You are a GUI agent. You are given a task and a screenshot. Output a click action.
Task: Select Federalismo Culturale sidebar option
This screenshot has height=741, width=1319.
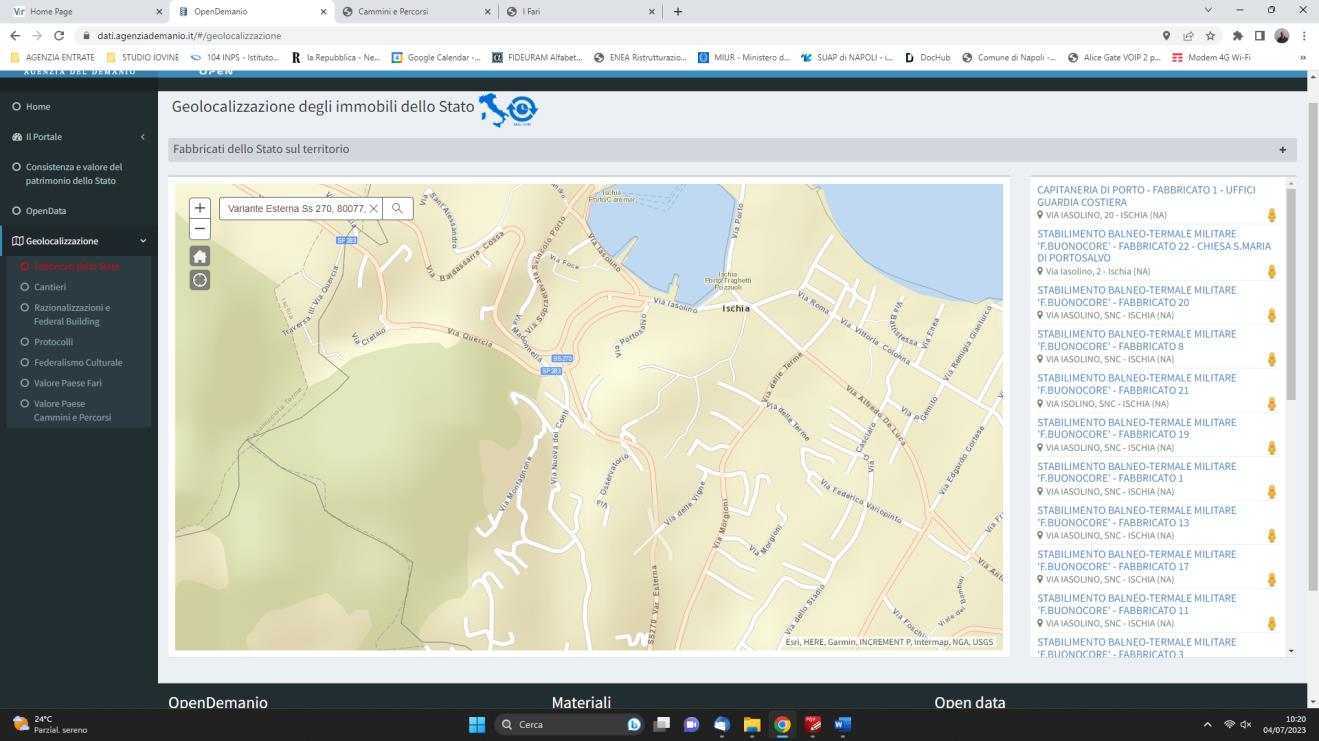pos(78,363)
